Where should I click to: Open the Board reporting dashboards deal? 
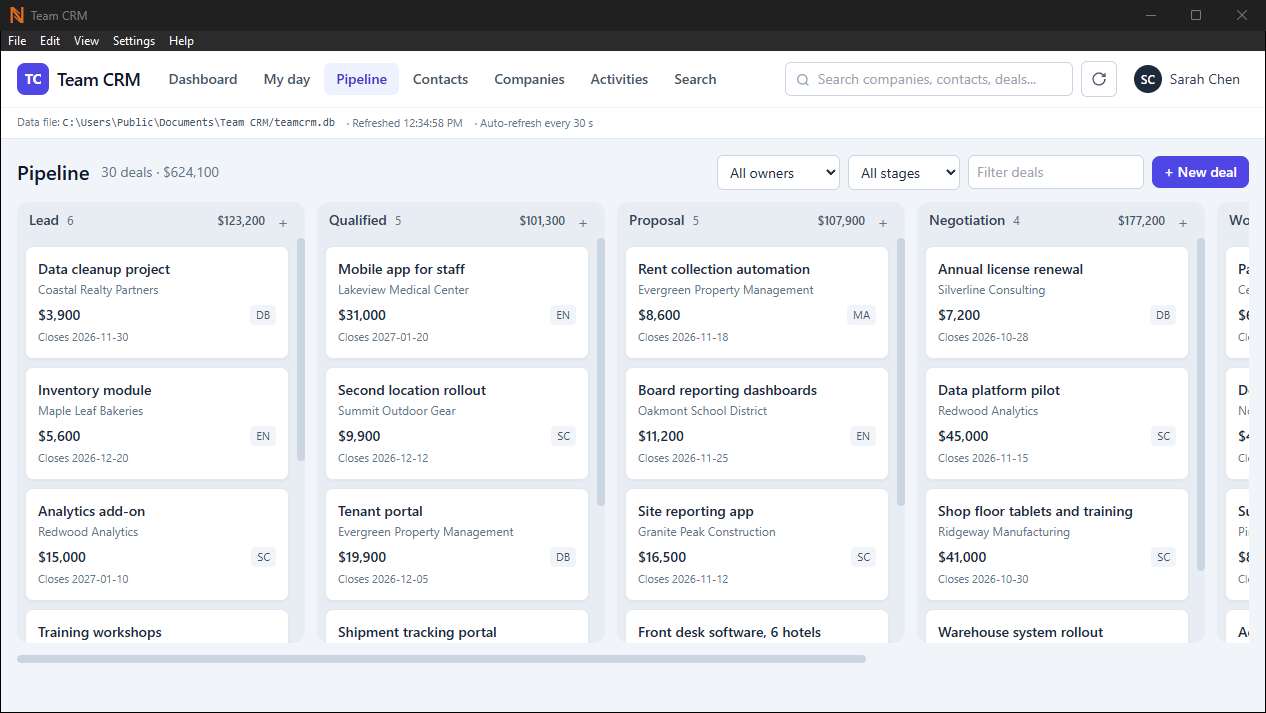coord(757,423)
